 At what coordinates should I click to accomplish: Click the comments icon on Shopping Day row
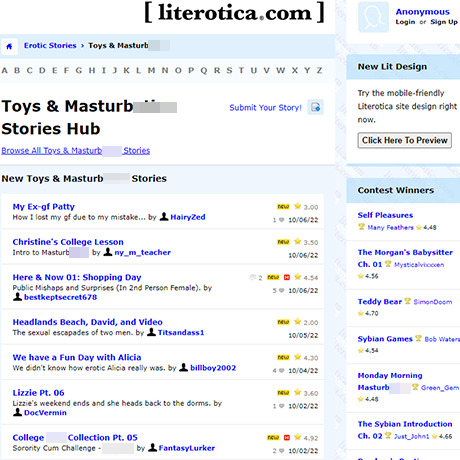tap(253, 277)
